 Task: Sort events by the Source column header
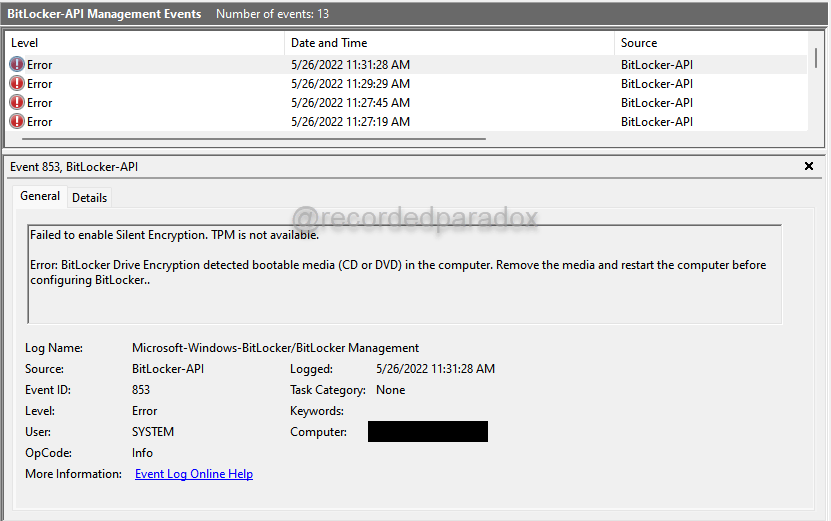click(x=711, y=43)
